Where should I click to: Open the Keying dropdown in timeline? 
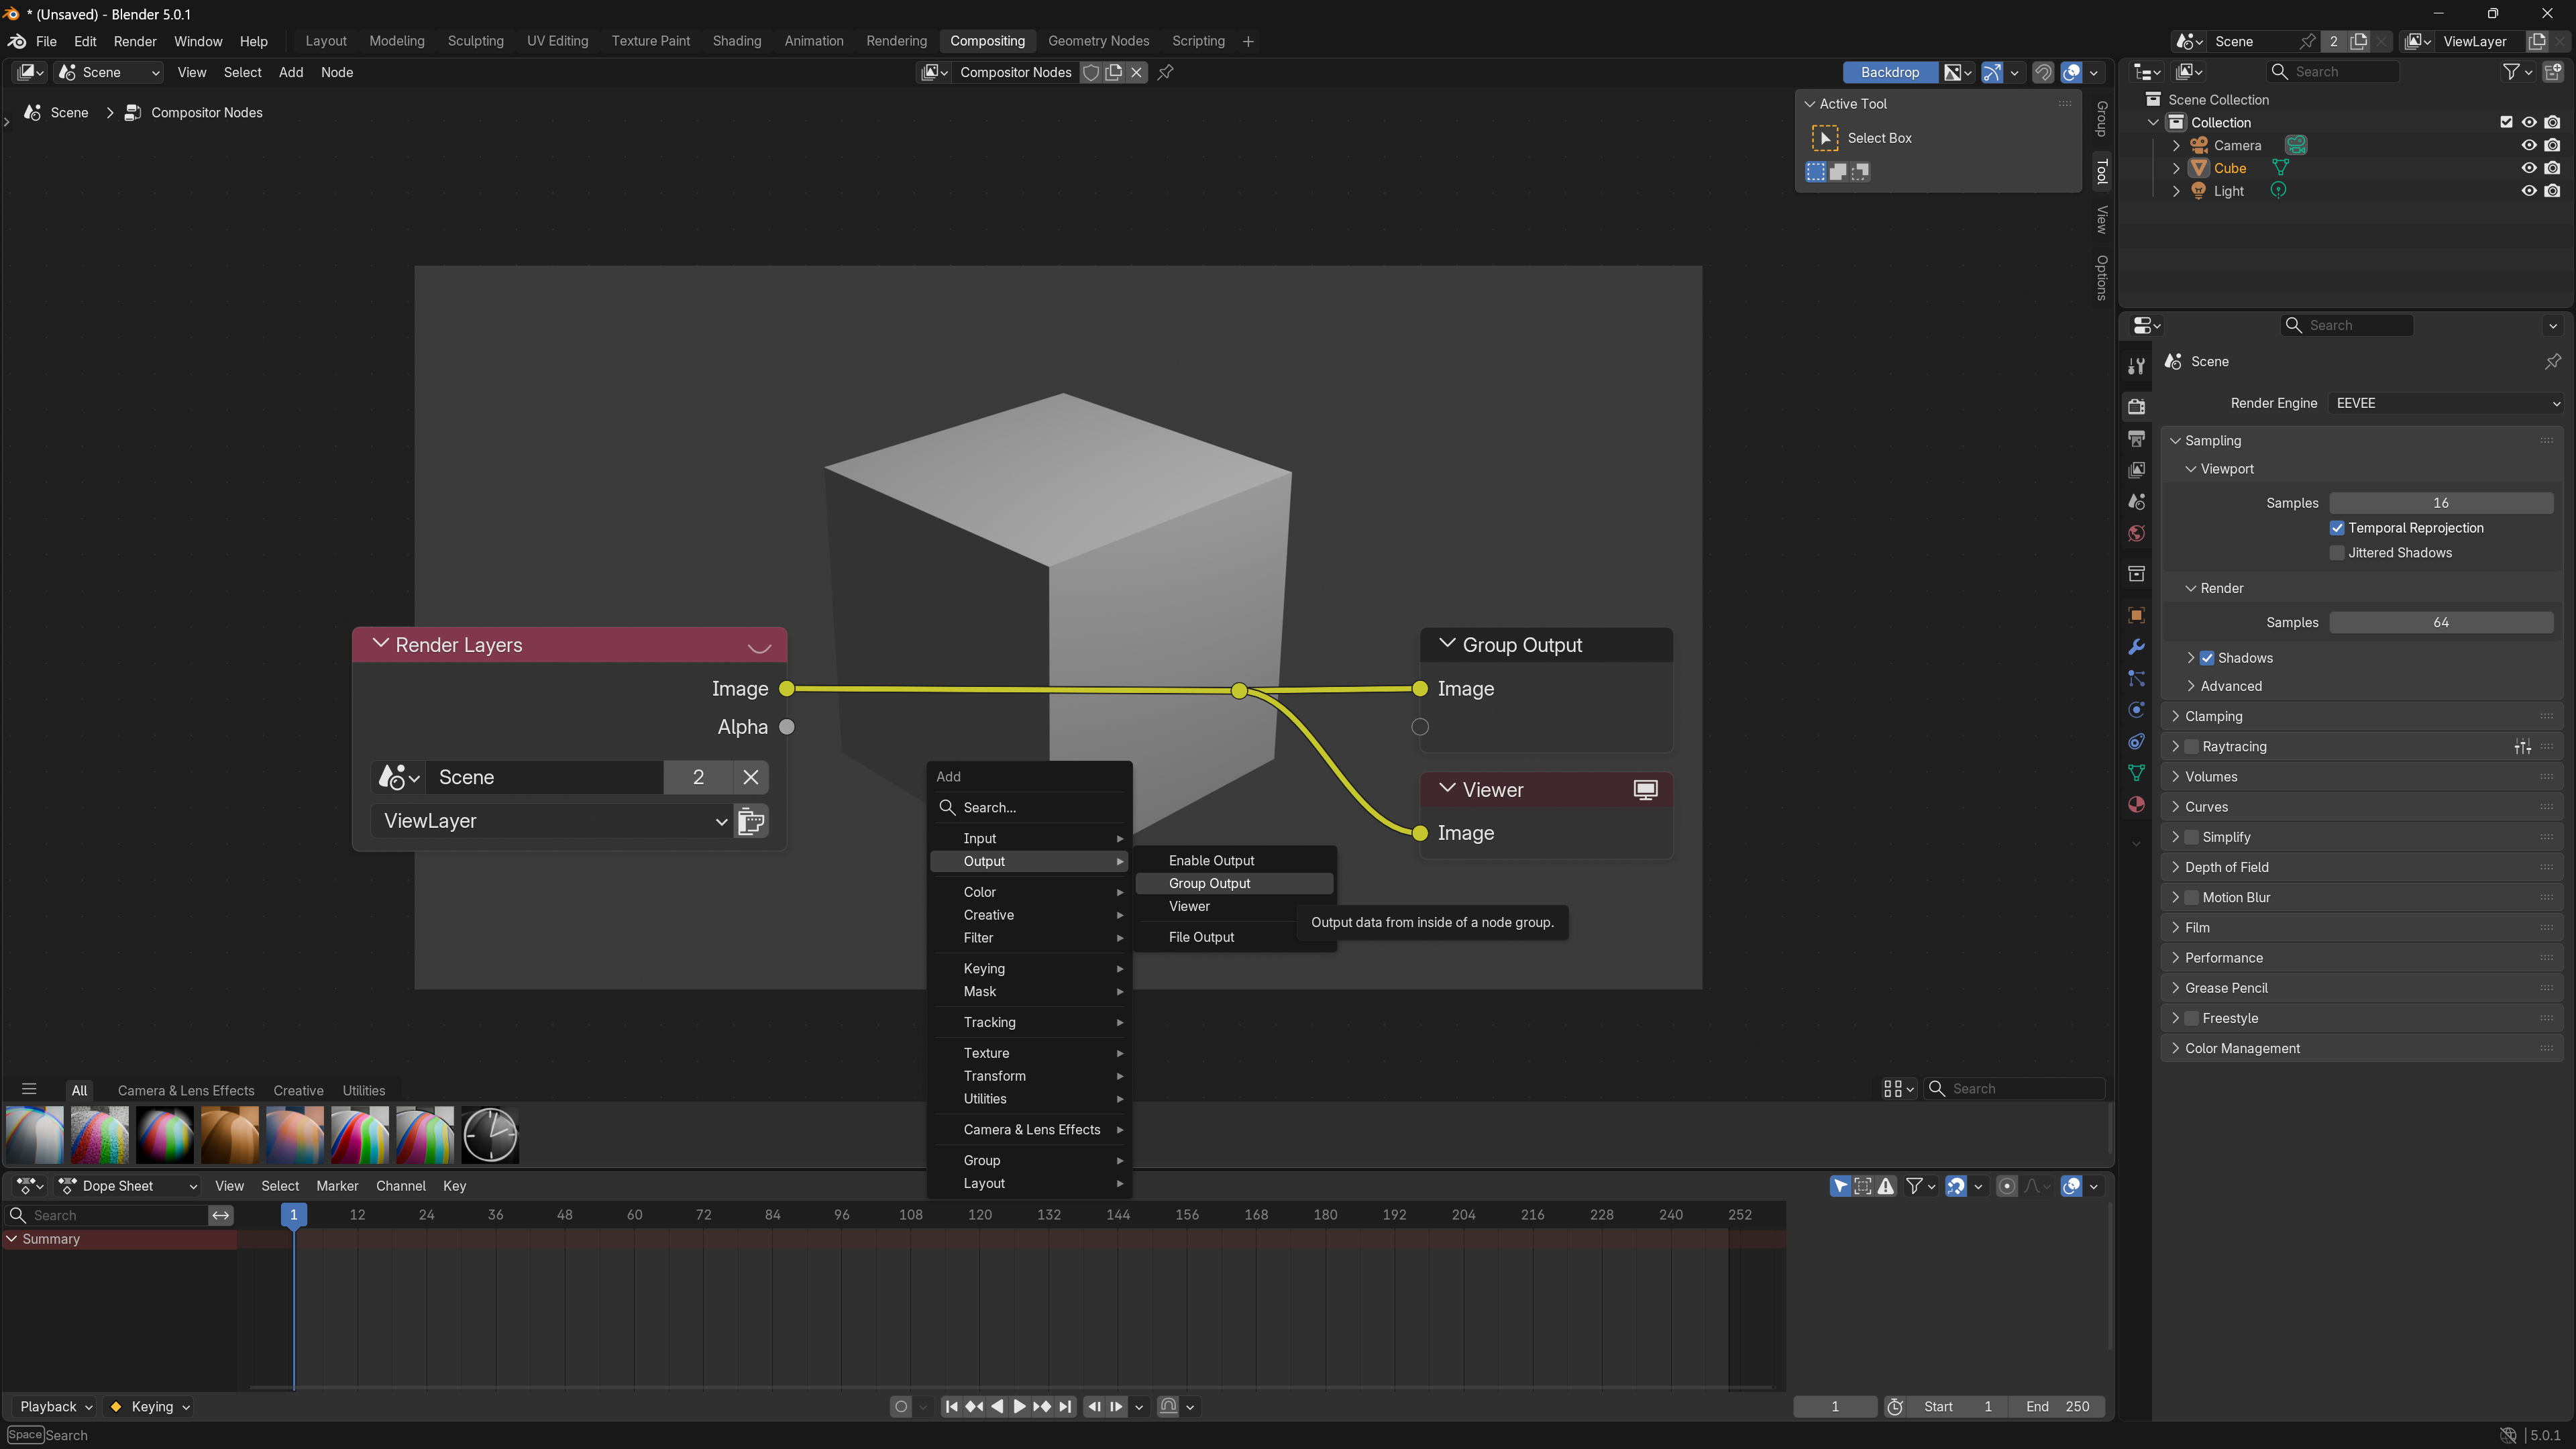point(149,1407)
